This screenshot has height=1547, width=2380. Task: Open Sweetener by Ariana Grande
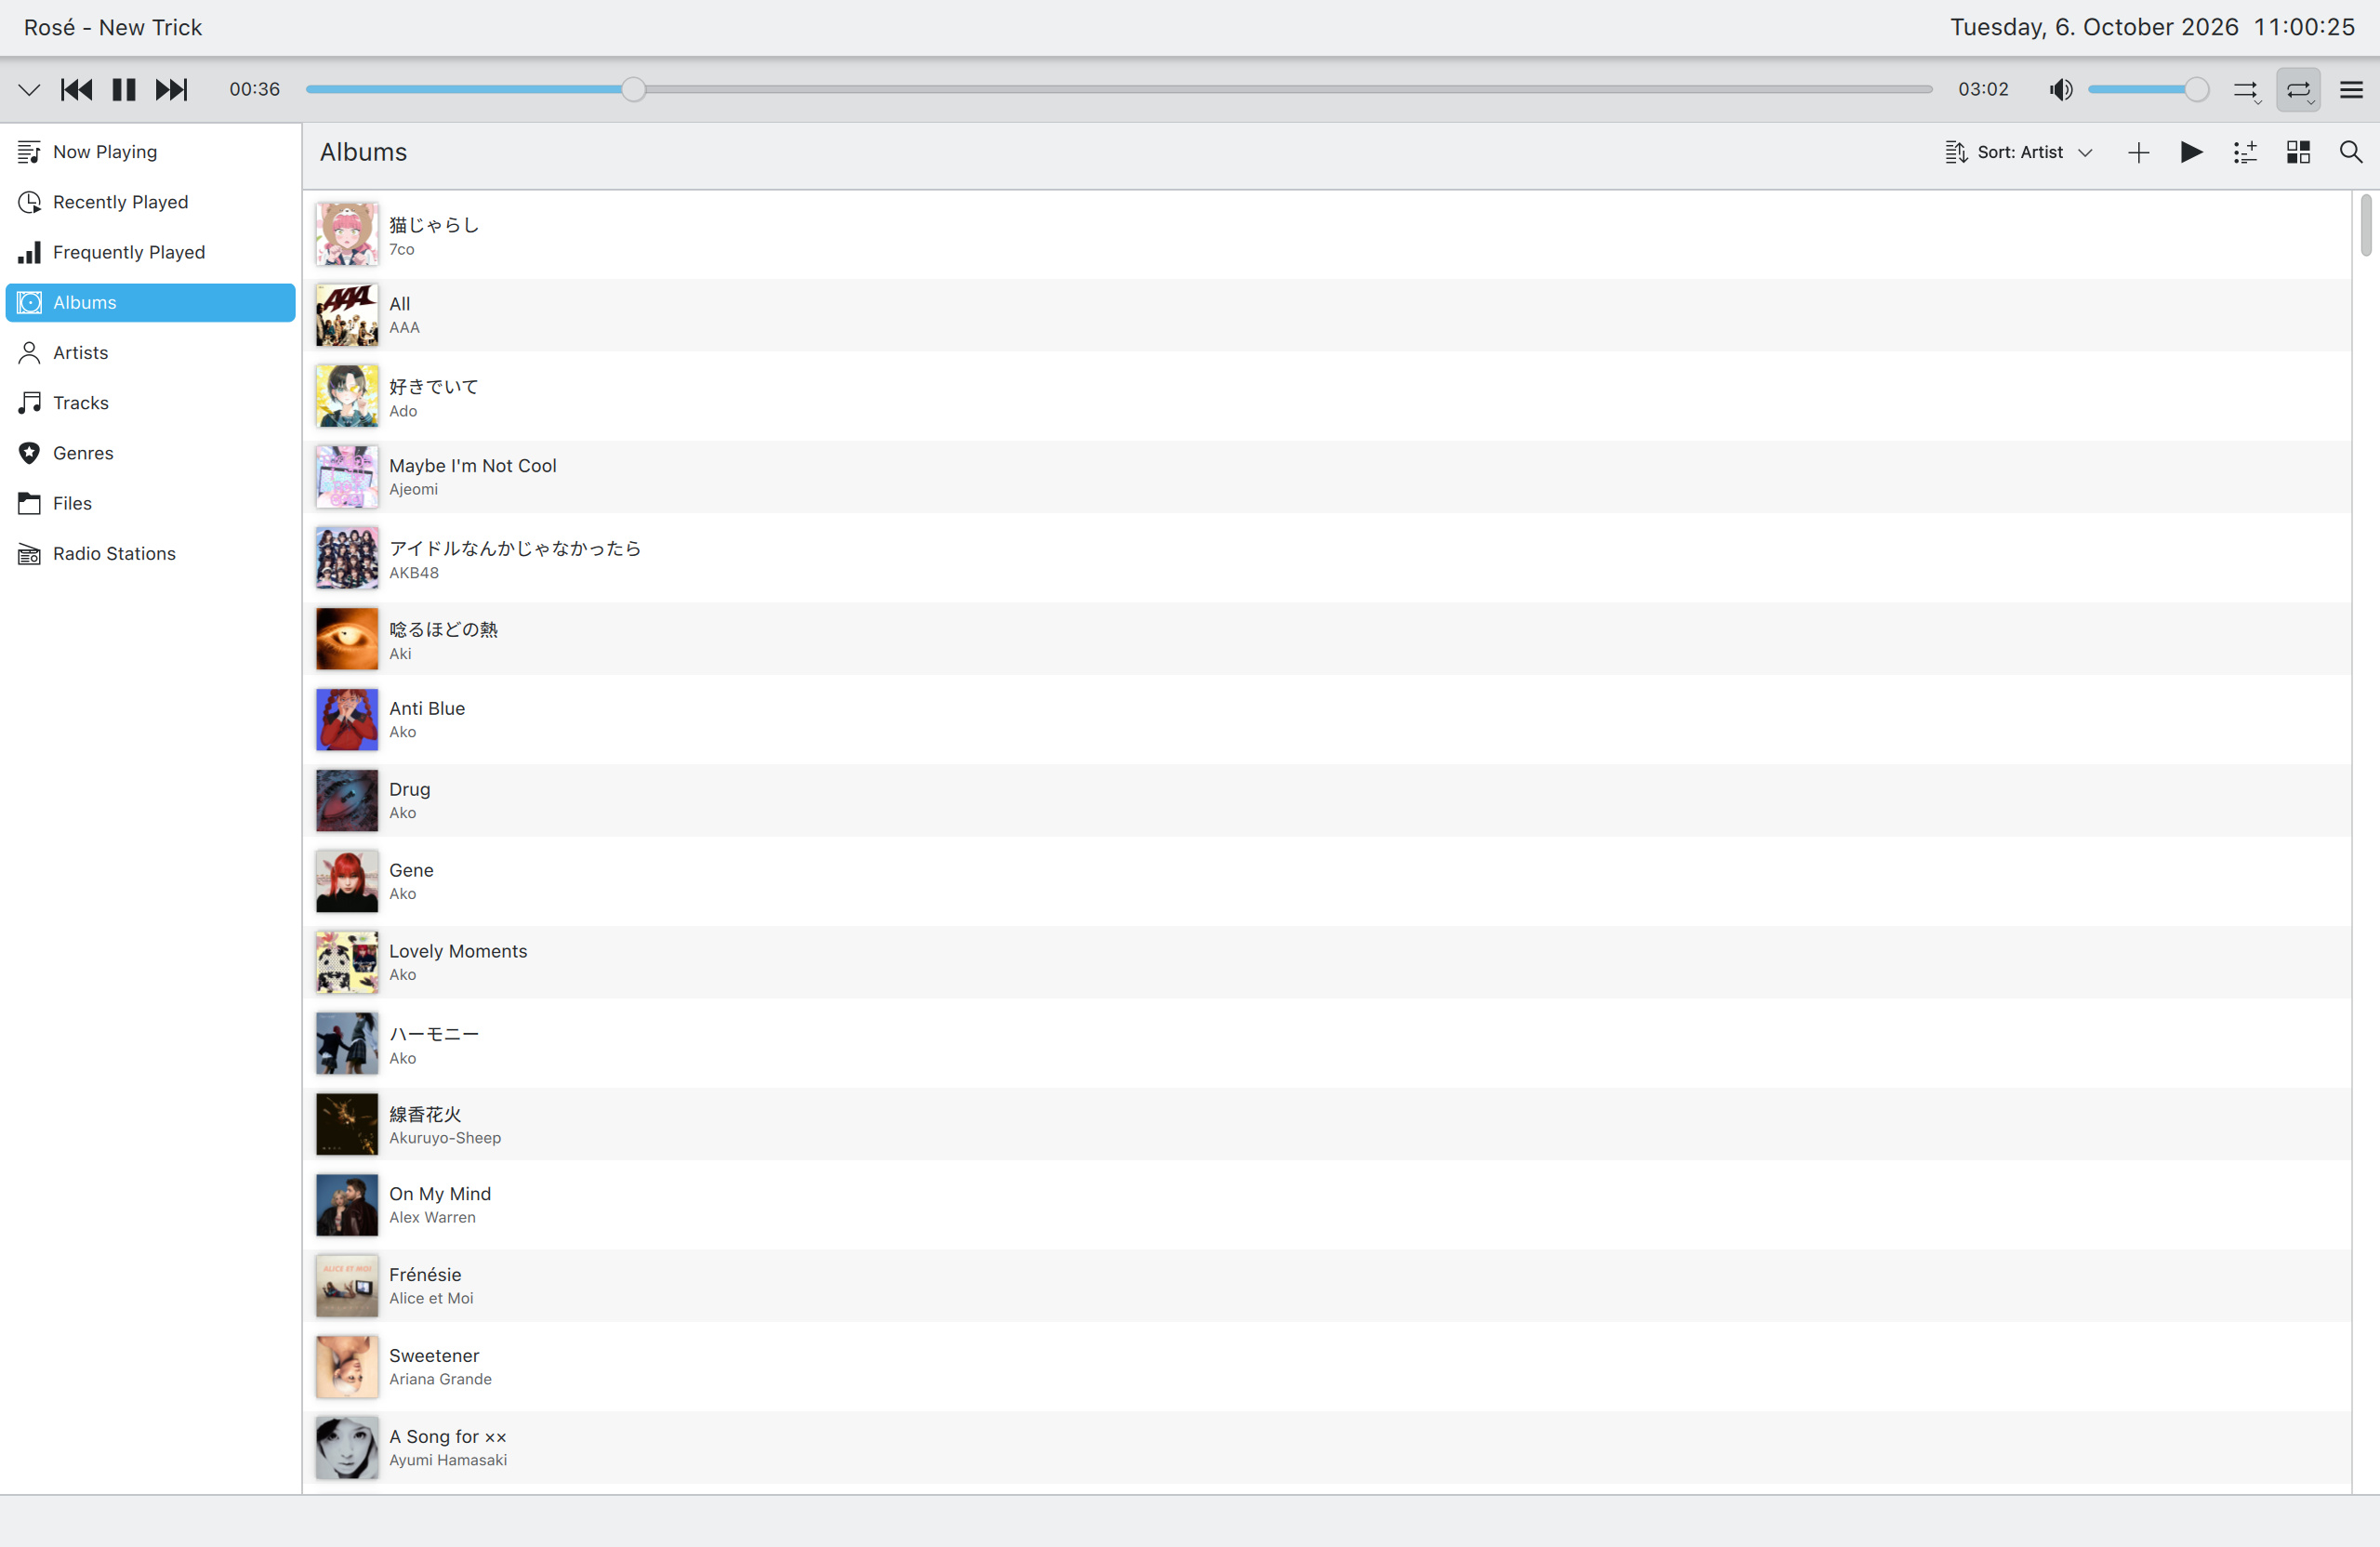coord(1327,1366)
